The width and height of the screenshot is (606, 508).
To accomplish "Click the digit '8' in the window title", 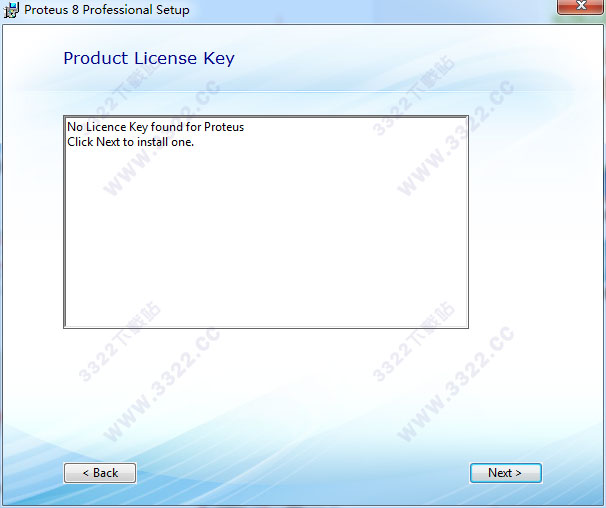I will [75, 10].
